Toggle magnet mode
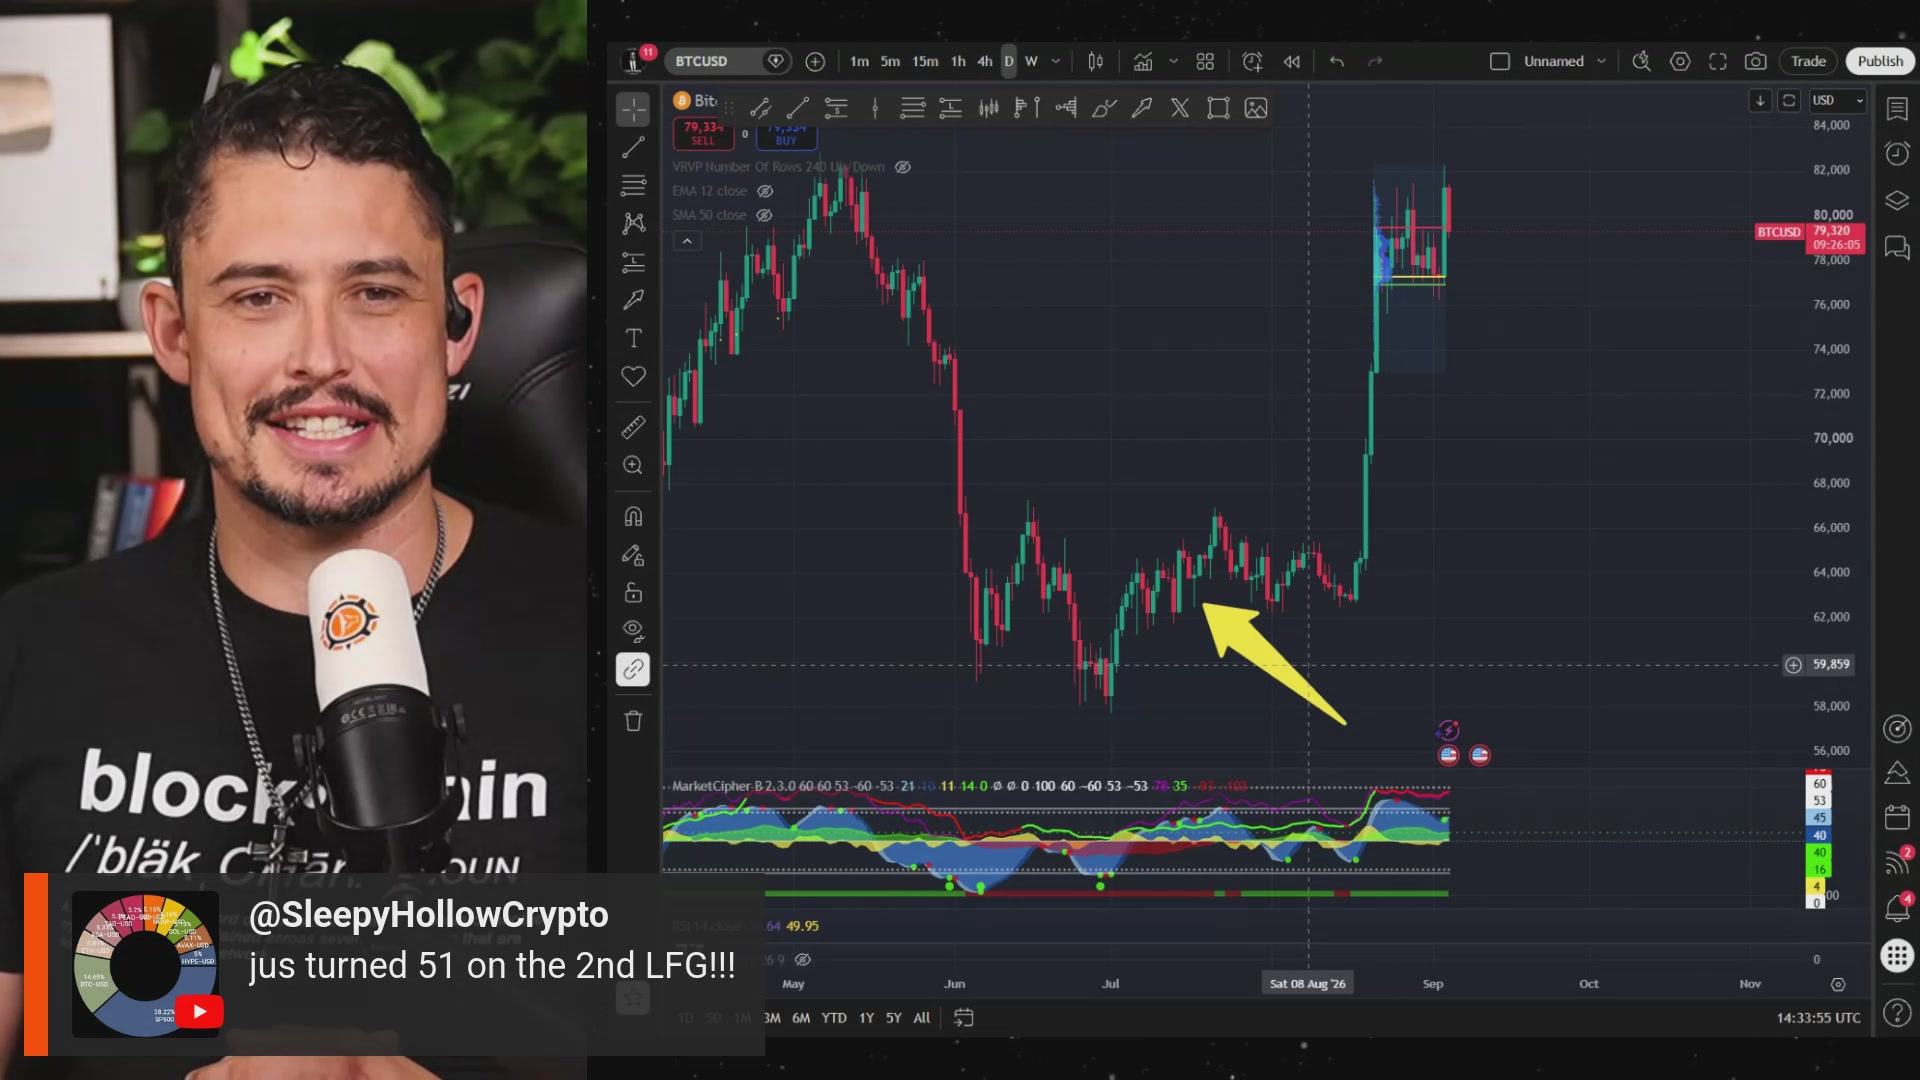Image resolution: width=1920 pixels, height=1080 pixels. click(x=633, y=517)
